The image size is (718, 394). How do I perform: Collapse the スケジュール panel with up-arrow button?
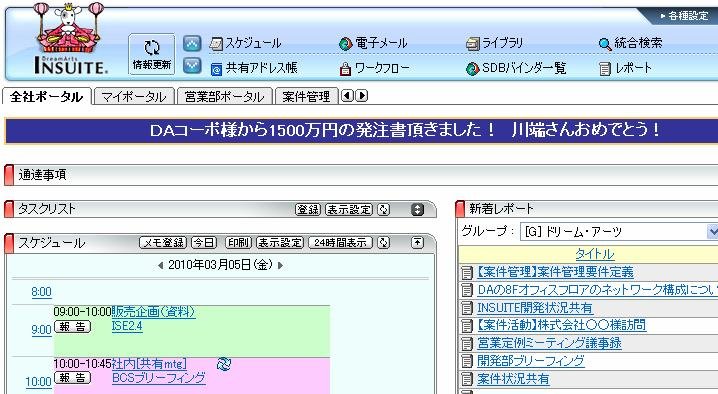point(417,242)
